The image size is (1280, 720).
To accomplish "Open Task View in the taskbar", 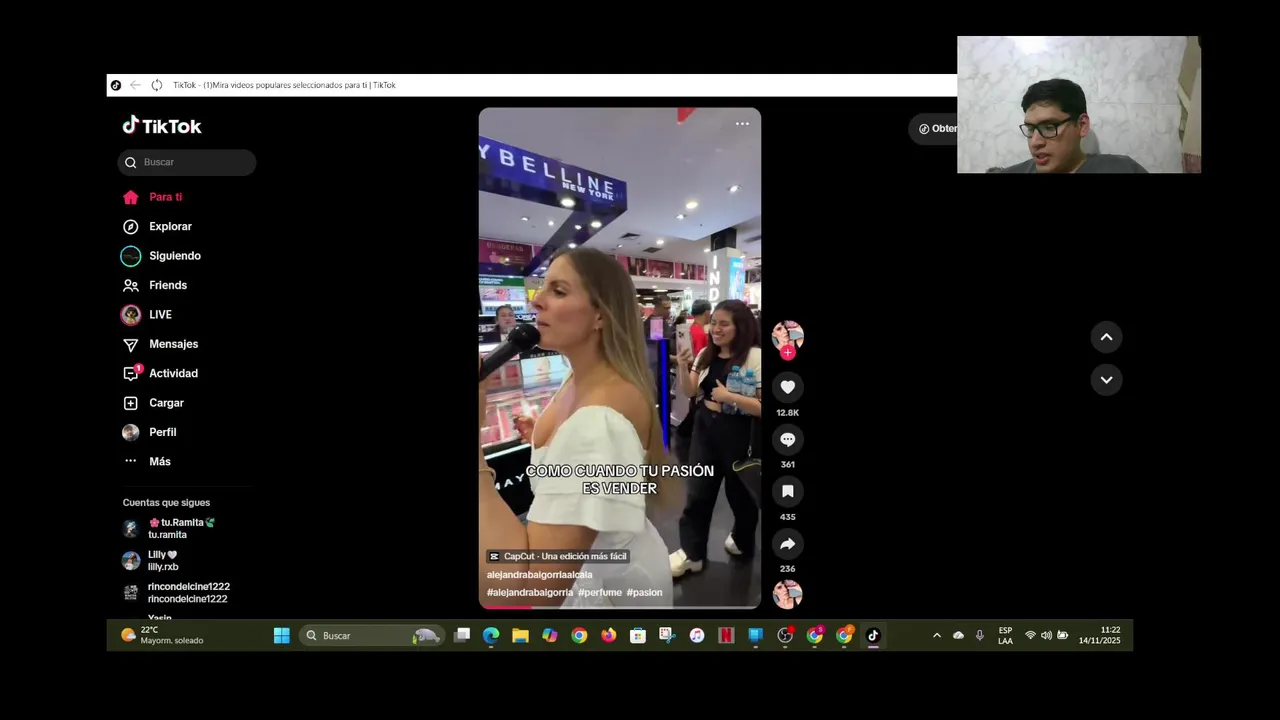I will point(462,635).
